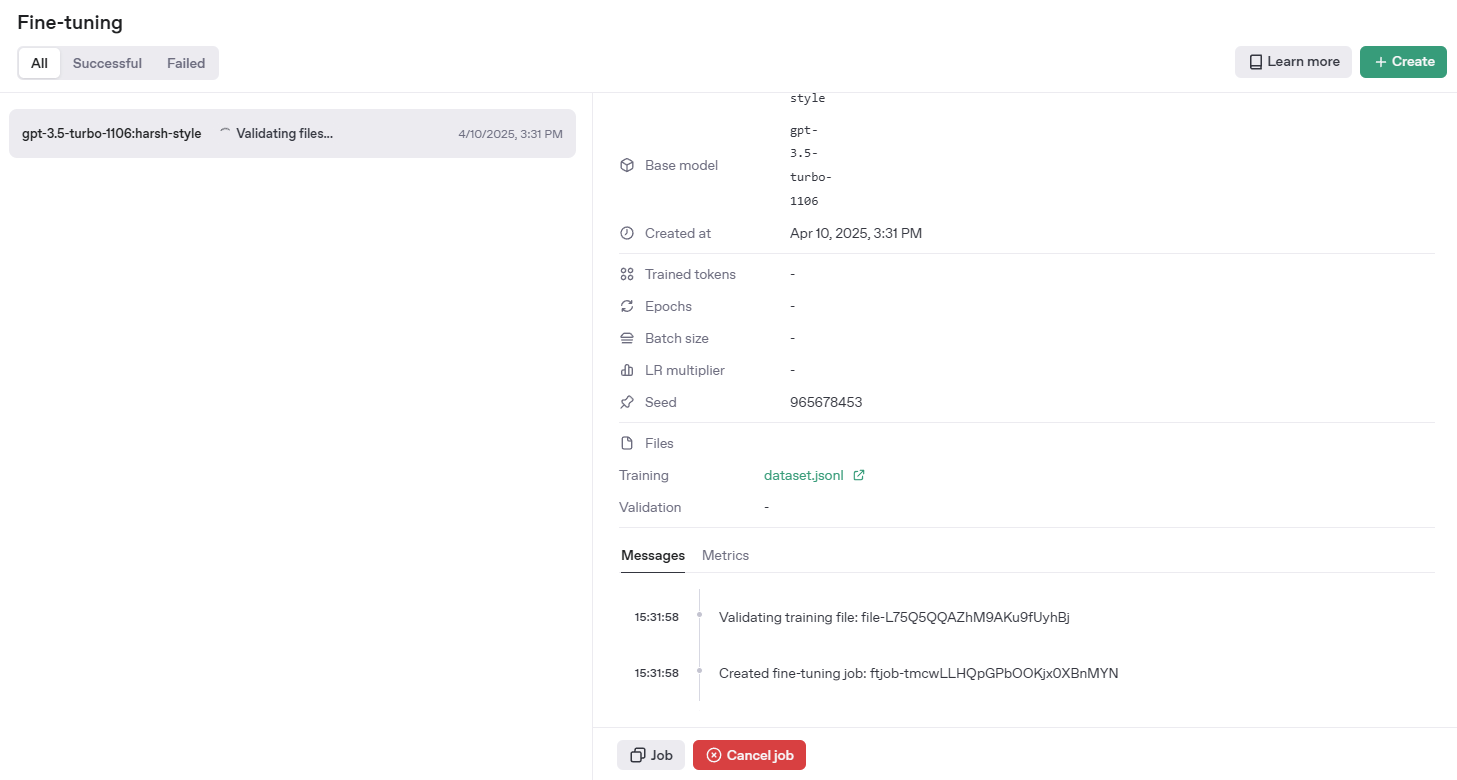Select the gpt-3.5-turbo-1106:harsh-style job entry
The width and height of the screenshot is (1457, 780).
click(292, 133)
